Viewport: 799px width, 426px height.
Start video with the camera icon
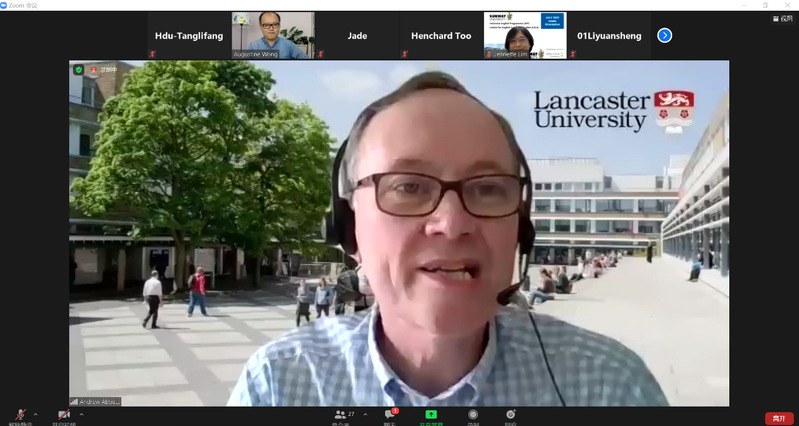pyautogui.click(x=64, y=415)
